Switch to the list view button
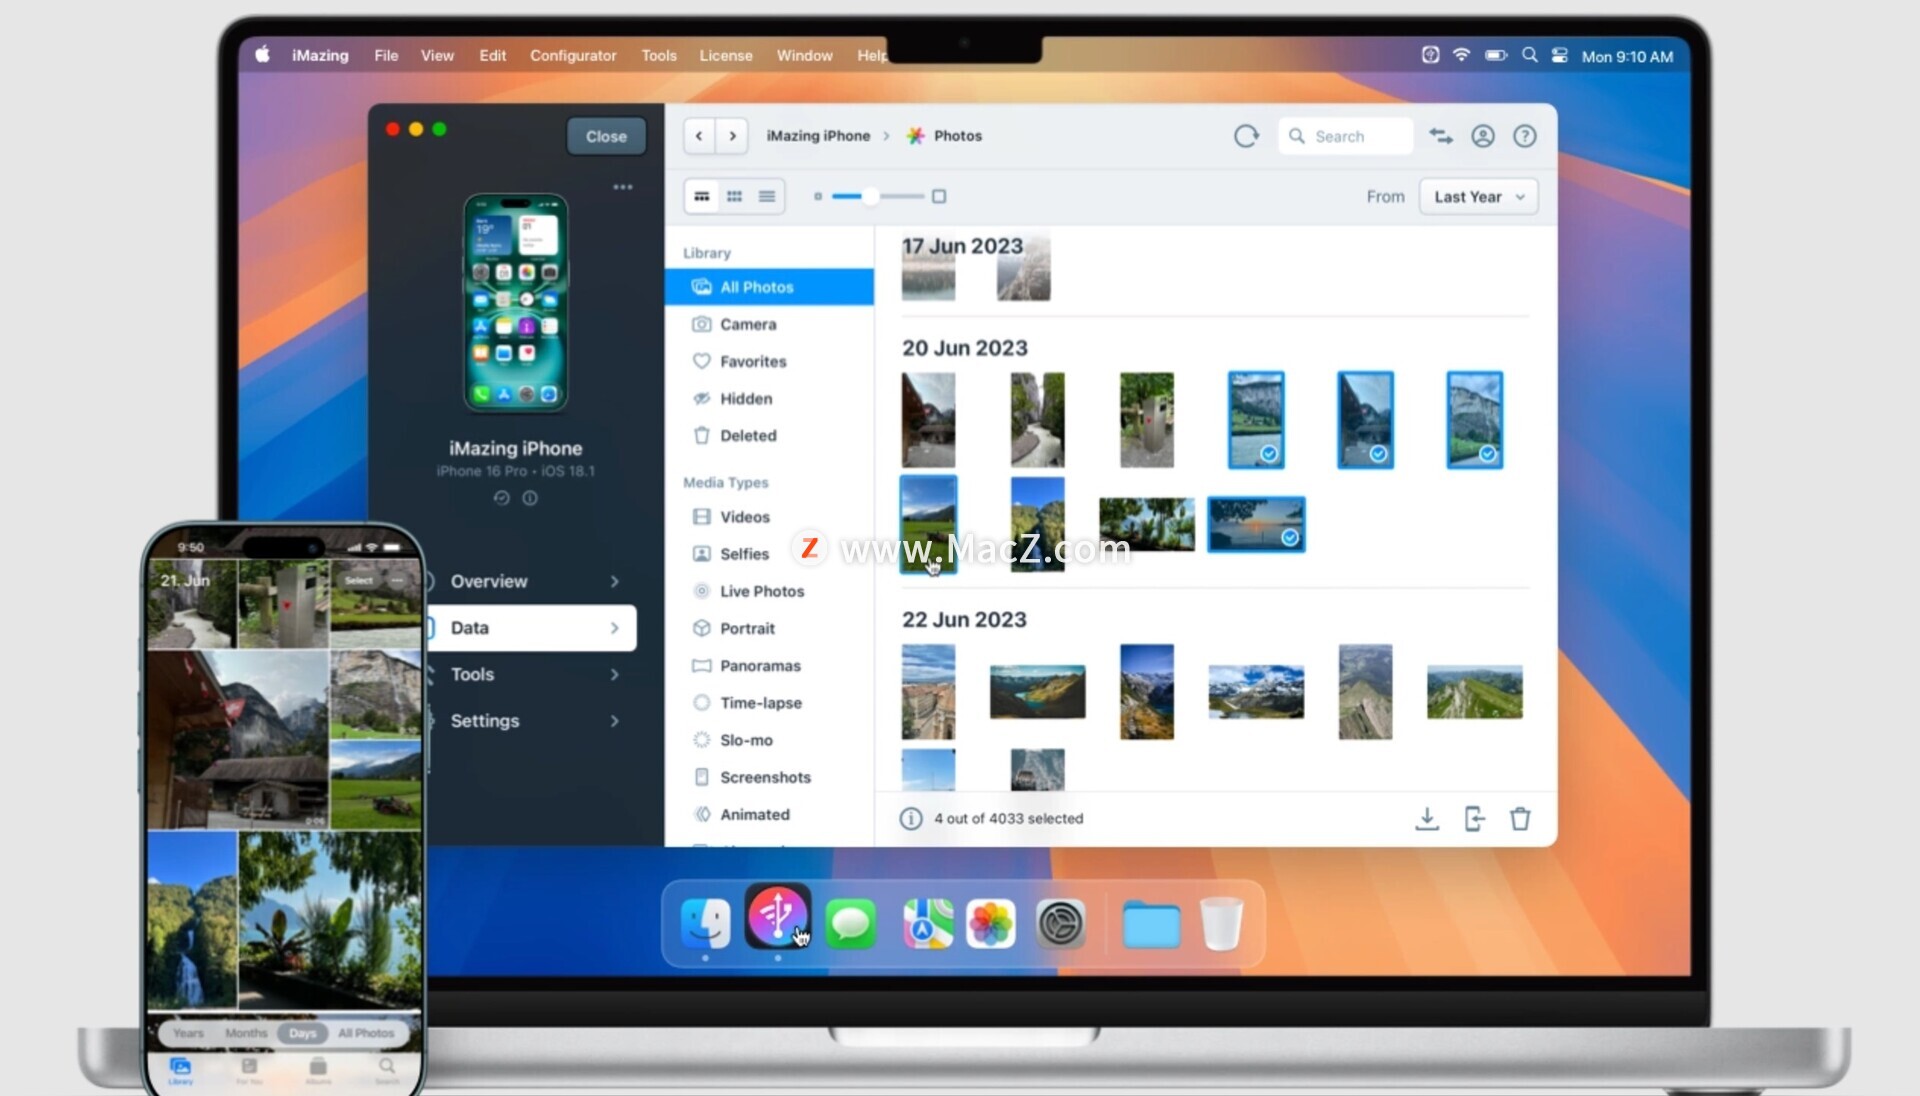 click(767, 196)
